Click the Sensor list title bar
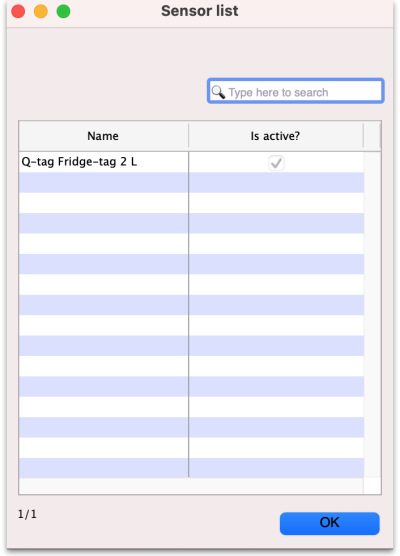This screenshot has width=400, height=556. pyautogui.click(x=200, y=11)
